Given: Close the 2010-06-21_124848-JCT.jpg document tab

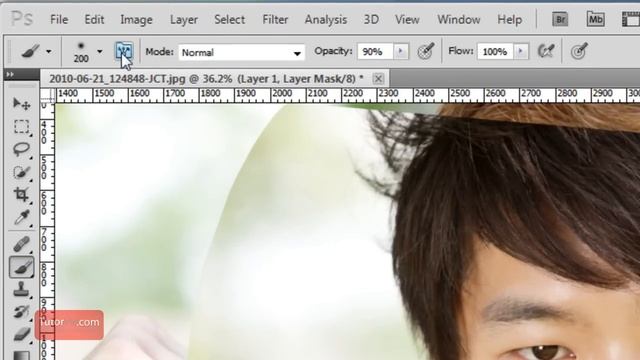Looking at the screenshot, I should point(378,78).
